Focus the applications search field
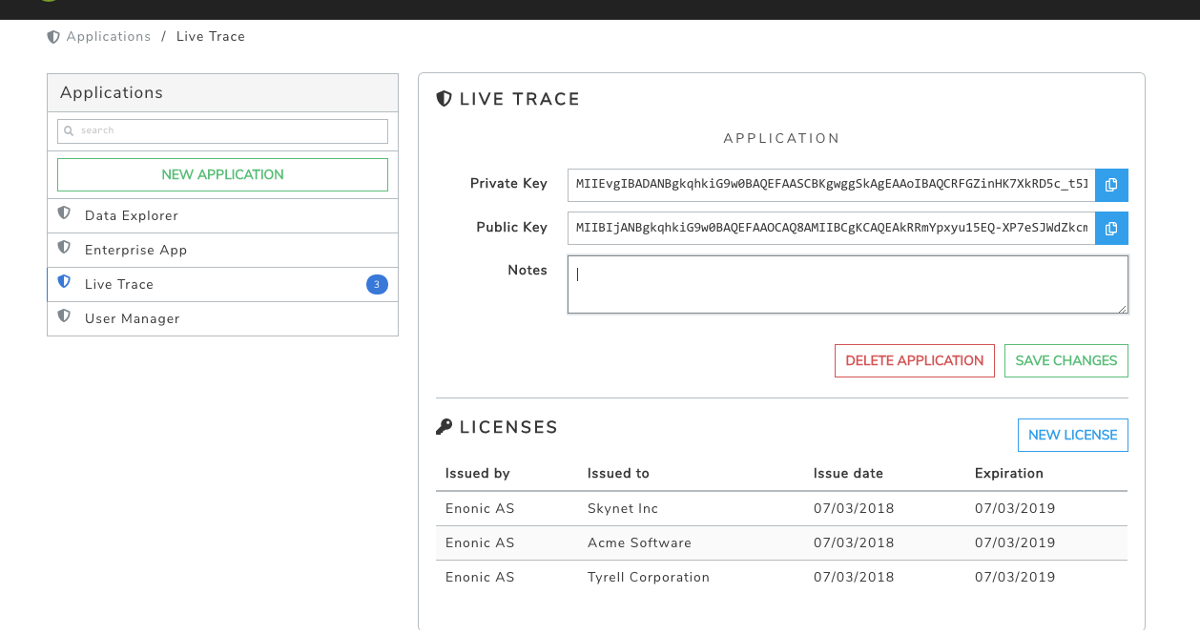1200x630 pixels. click(x=223, y=131)
